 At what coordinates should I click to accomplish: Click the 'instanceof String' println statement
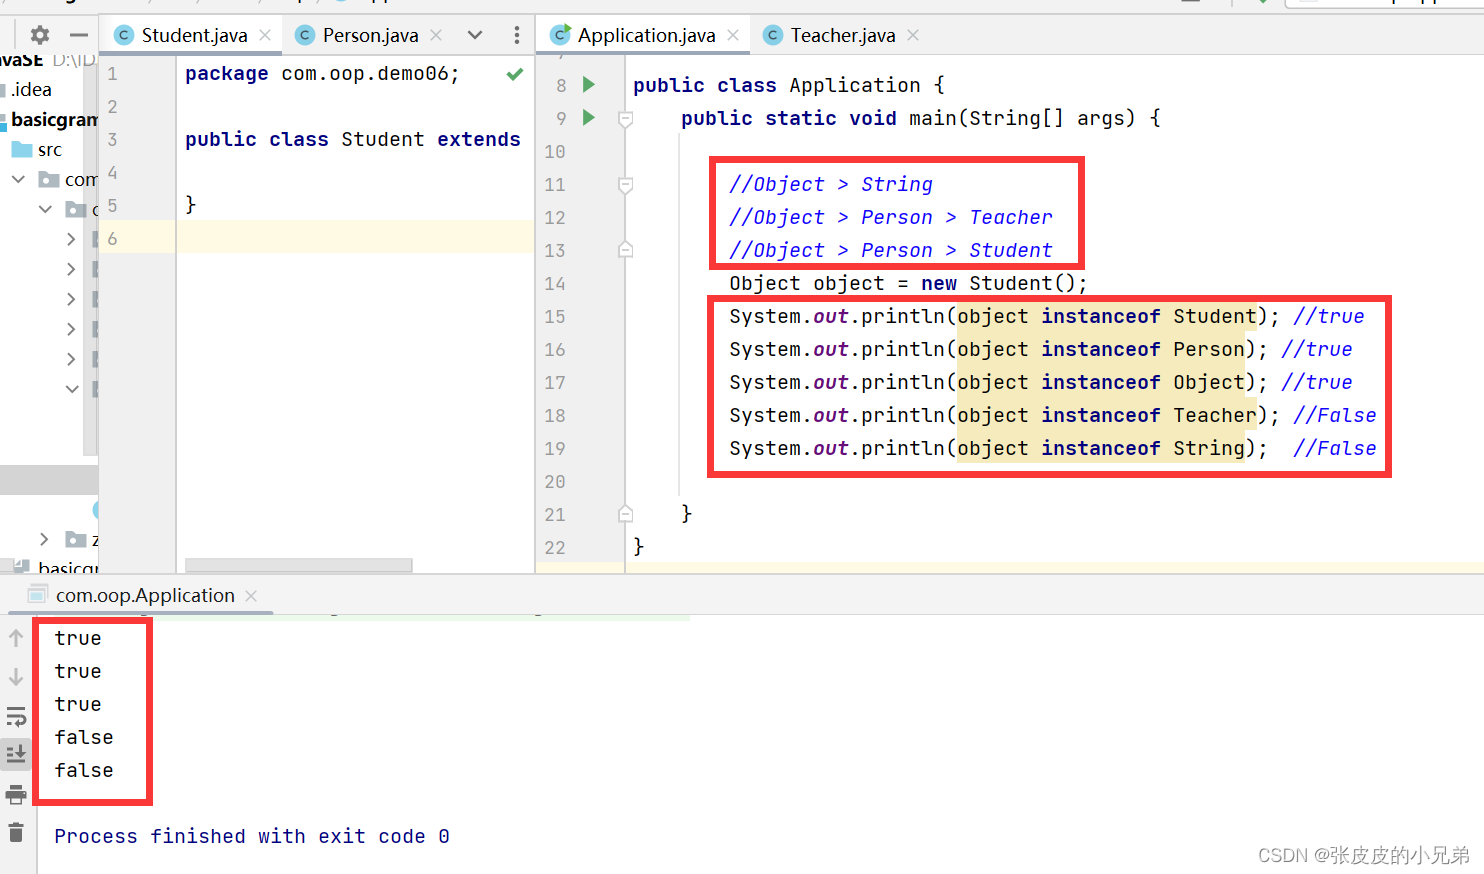tap(998, 448)
